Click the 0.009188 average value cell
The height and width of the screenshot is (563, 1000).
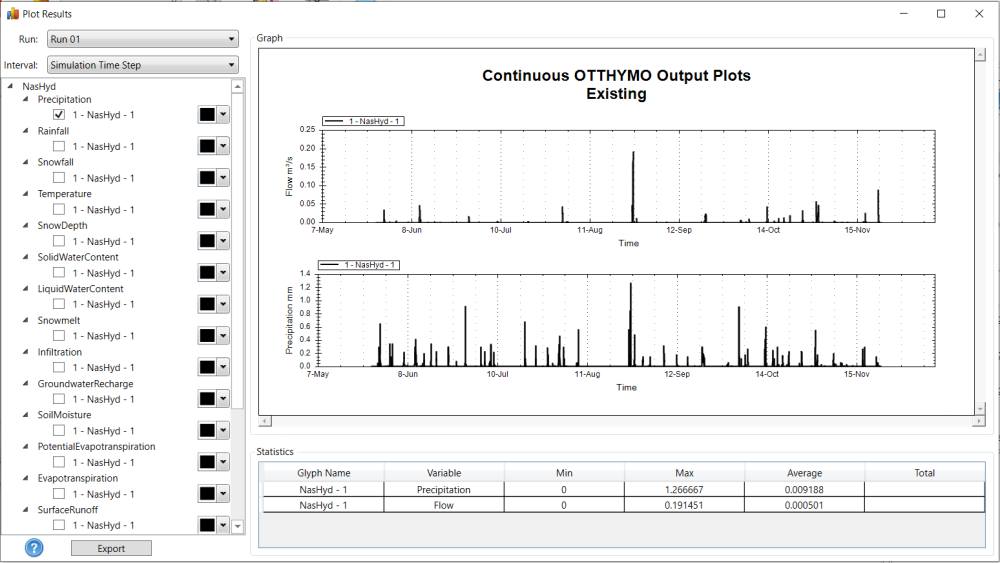pyautogui.click(x=804, y=490)
